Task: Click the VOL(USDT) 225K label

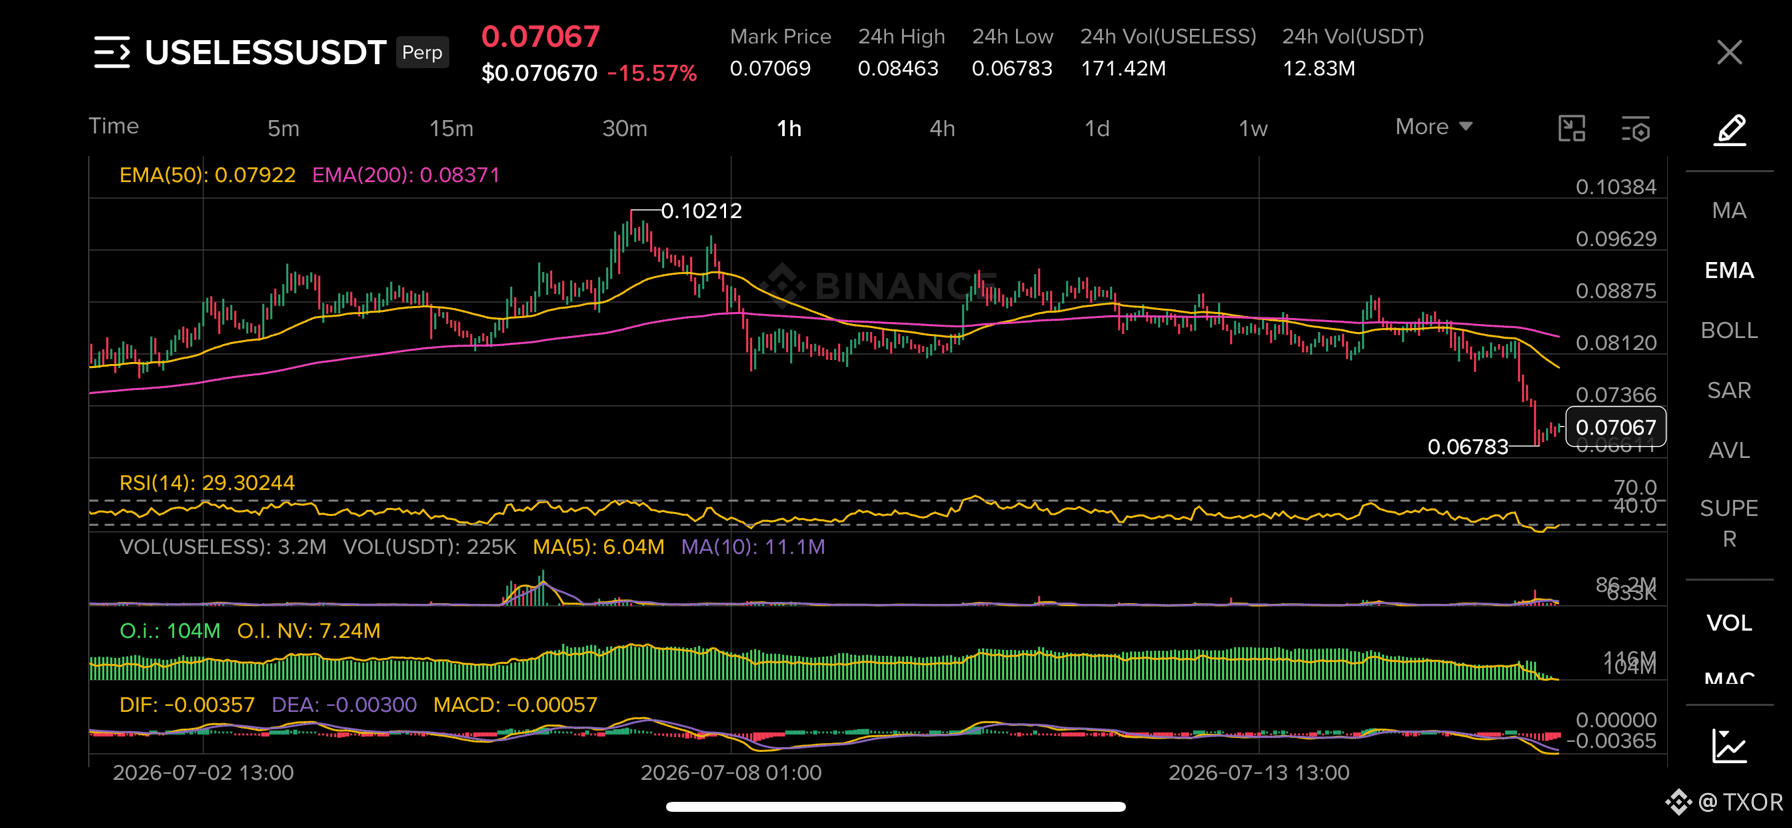Action: 430,547
